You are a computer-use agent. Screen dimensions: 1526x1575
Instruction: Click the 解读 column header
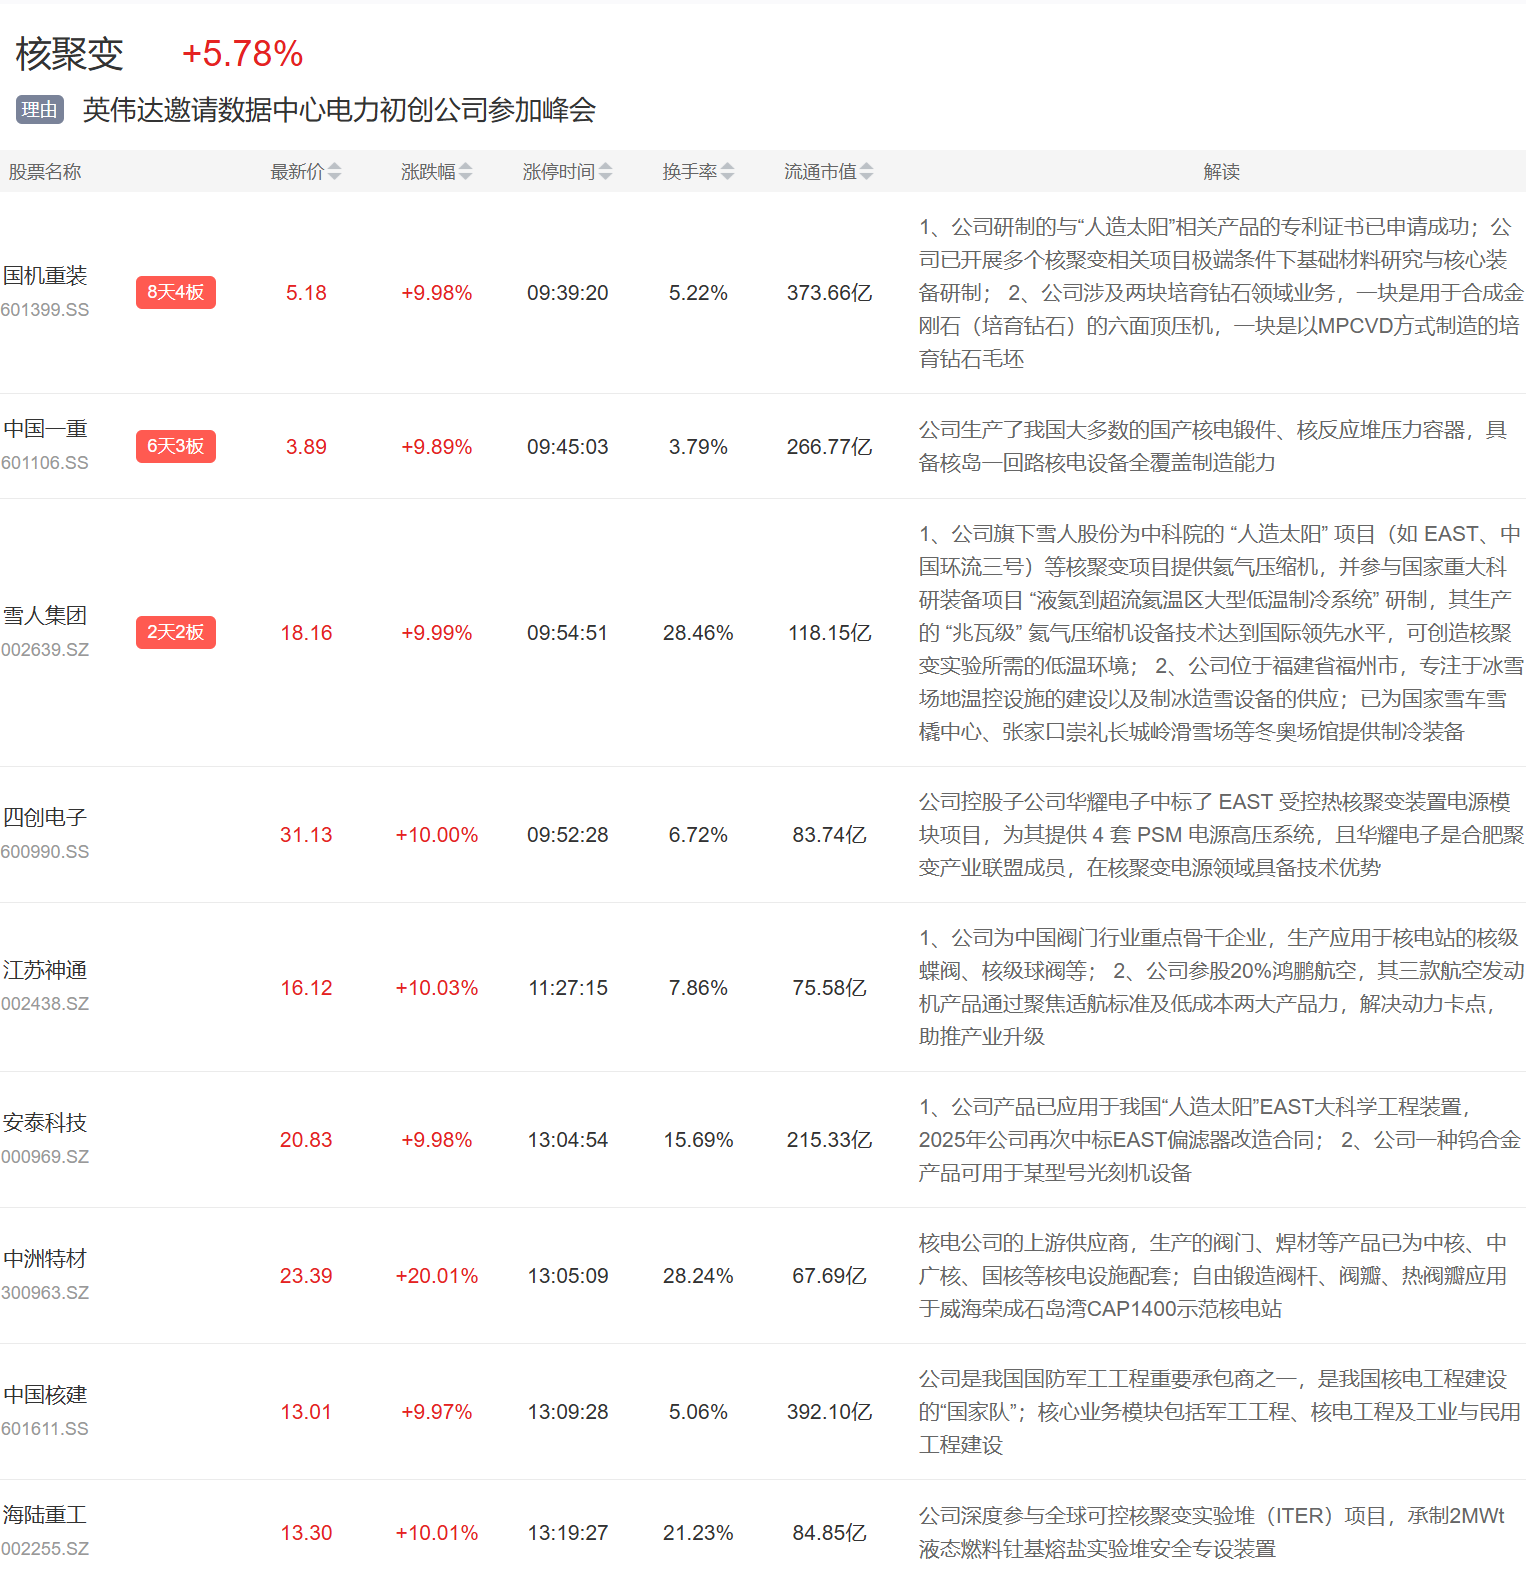coord(1221,172)
